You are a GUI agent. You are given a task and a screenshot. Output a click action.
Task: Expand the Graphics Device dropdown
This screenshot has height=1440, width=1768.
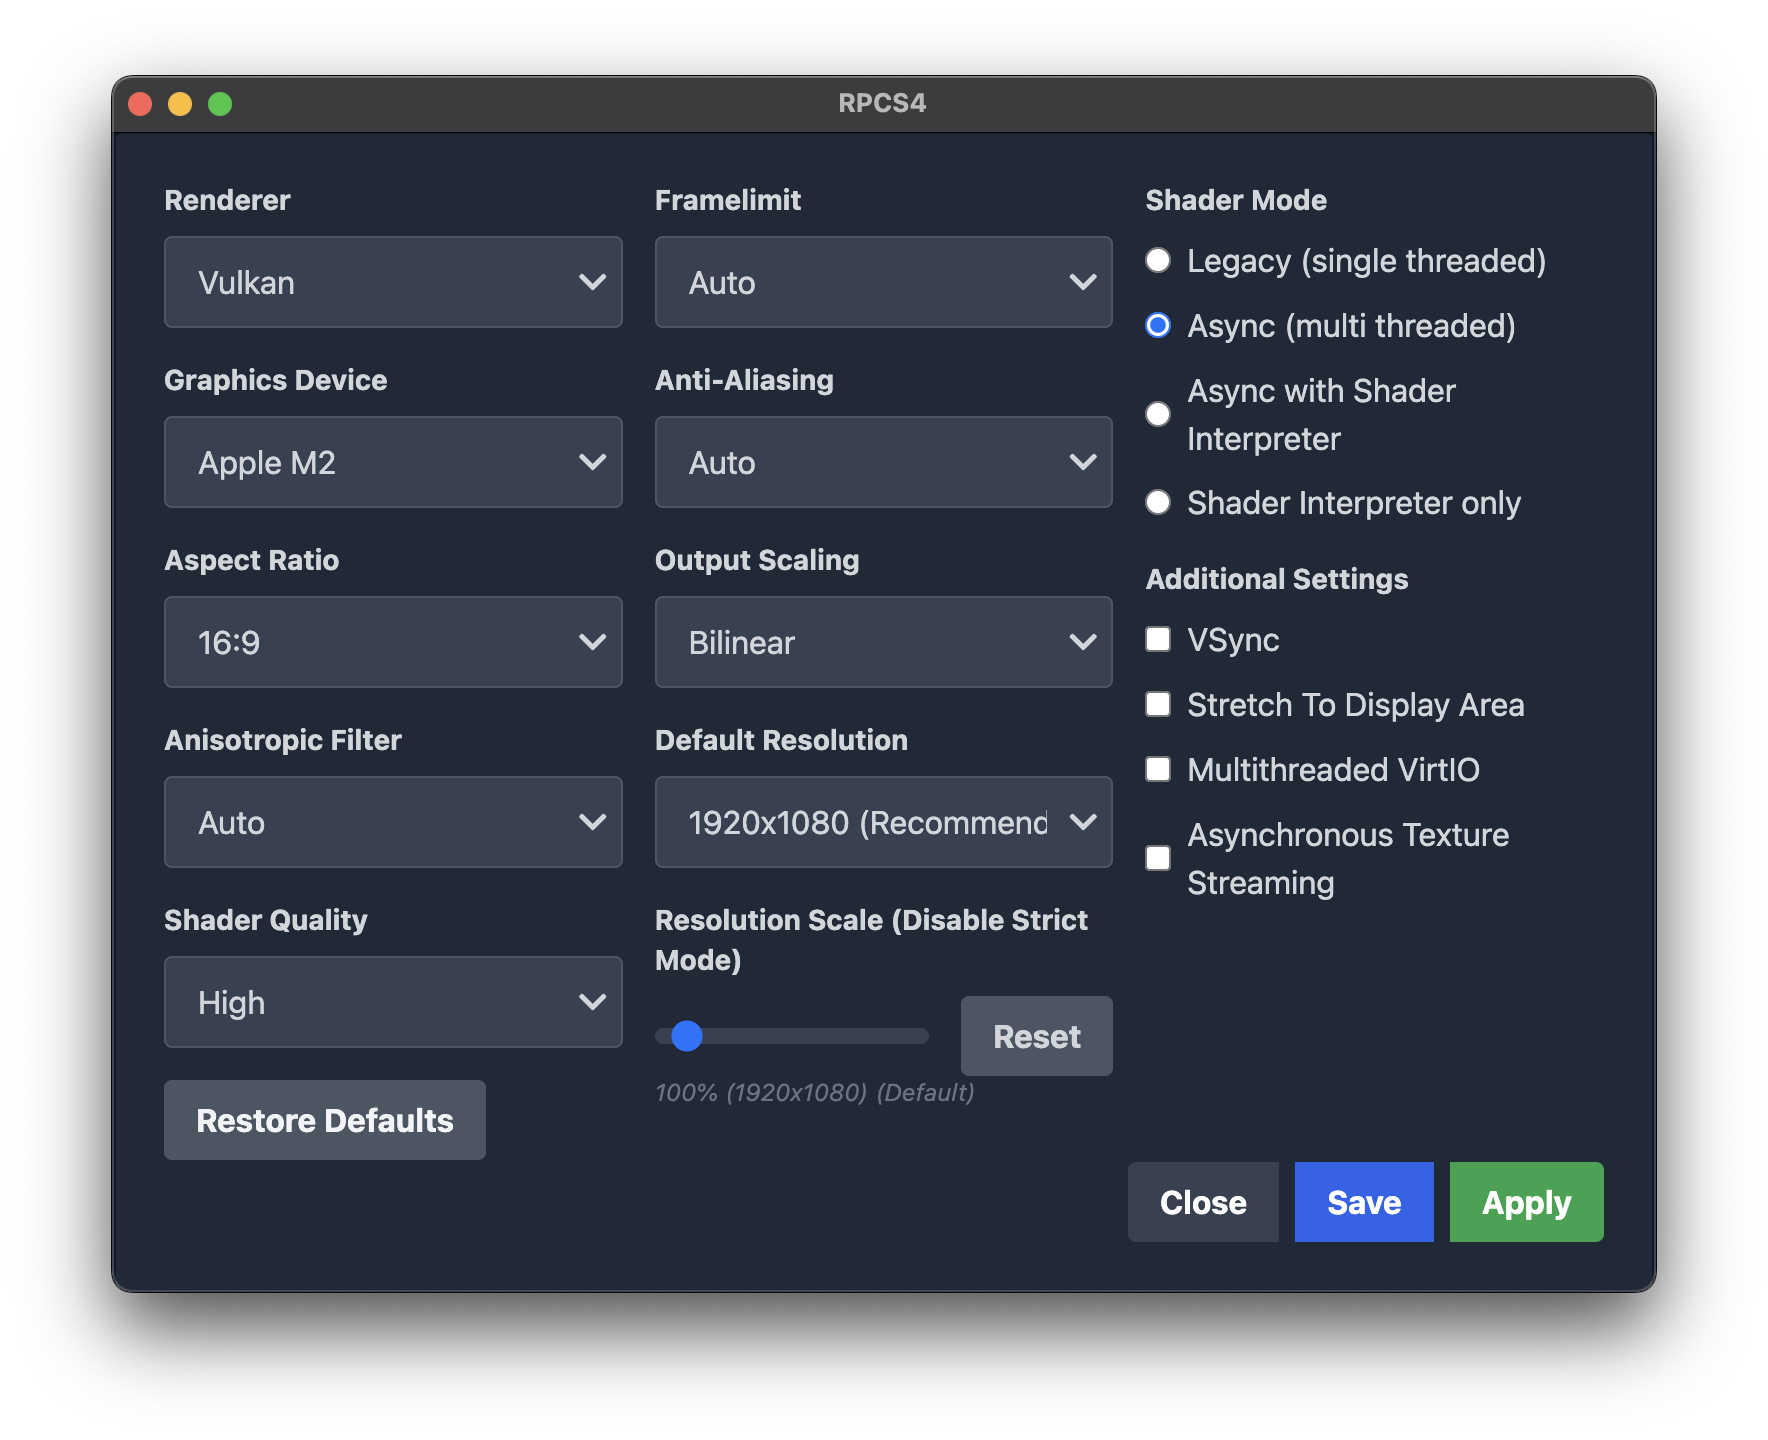393,462
